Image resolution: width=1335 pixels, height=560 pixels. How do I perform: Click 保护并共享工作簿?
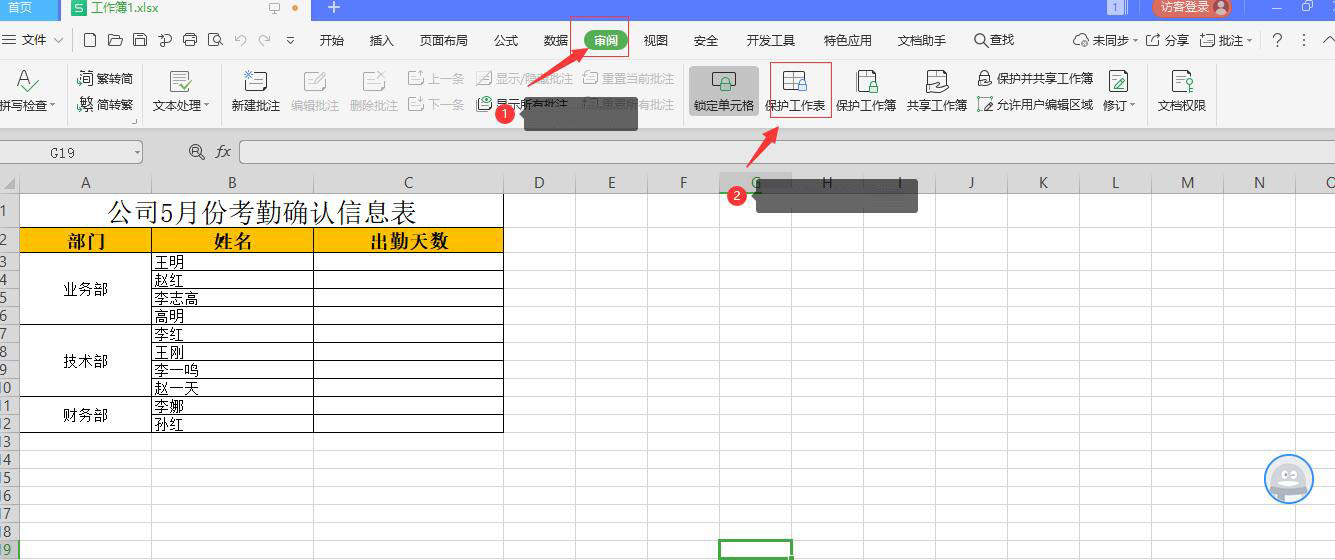tap(1035, 78)
